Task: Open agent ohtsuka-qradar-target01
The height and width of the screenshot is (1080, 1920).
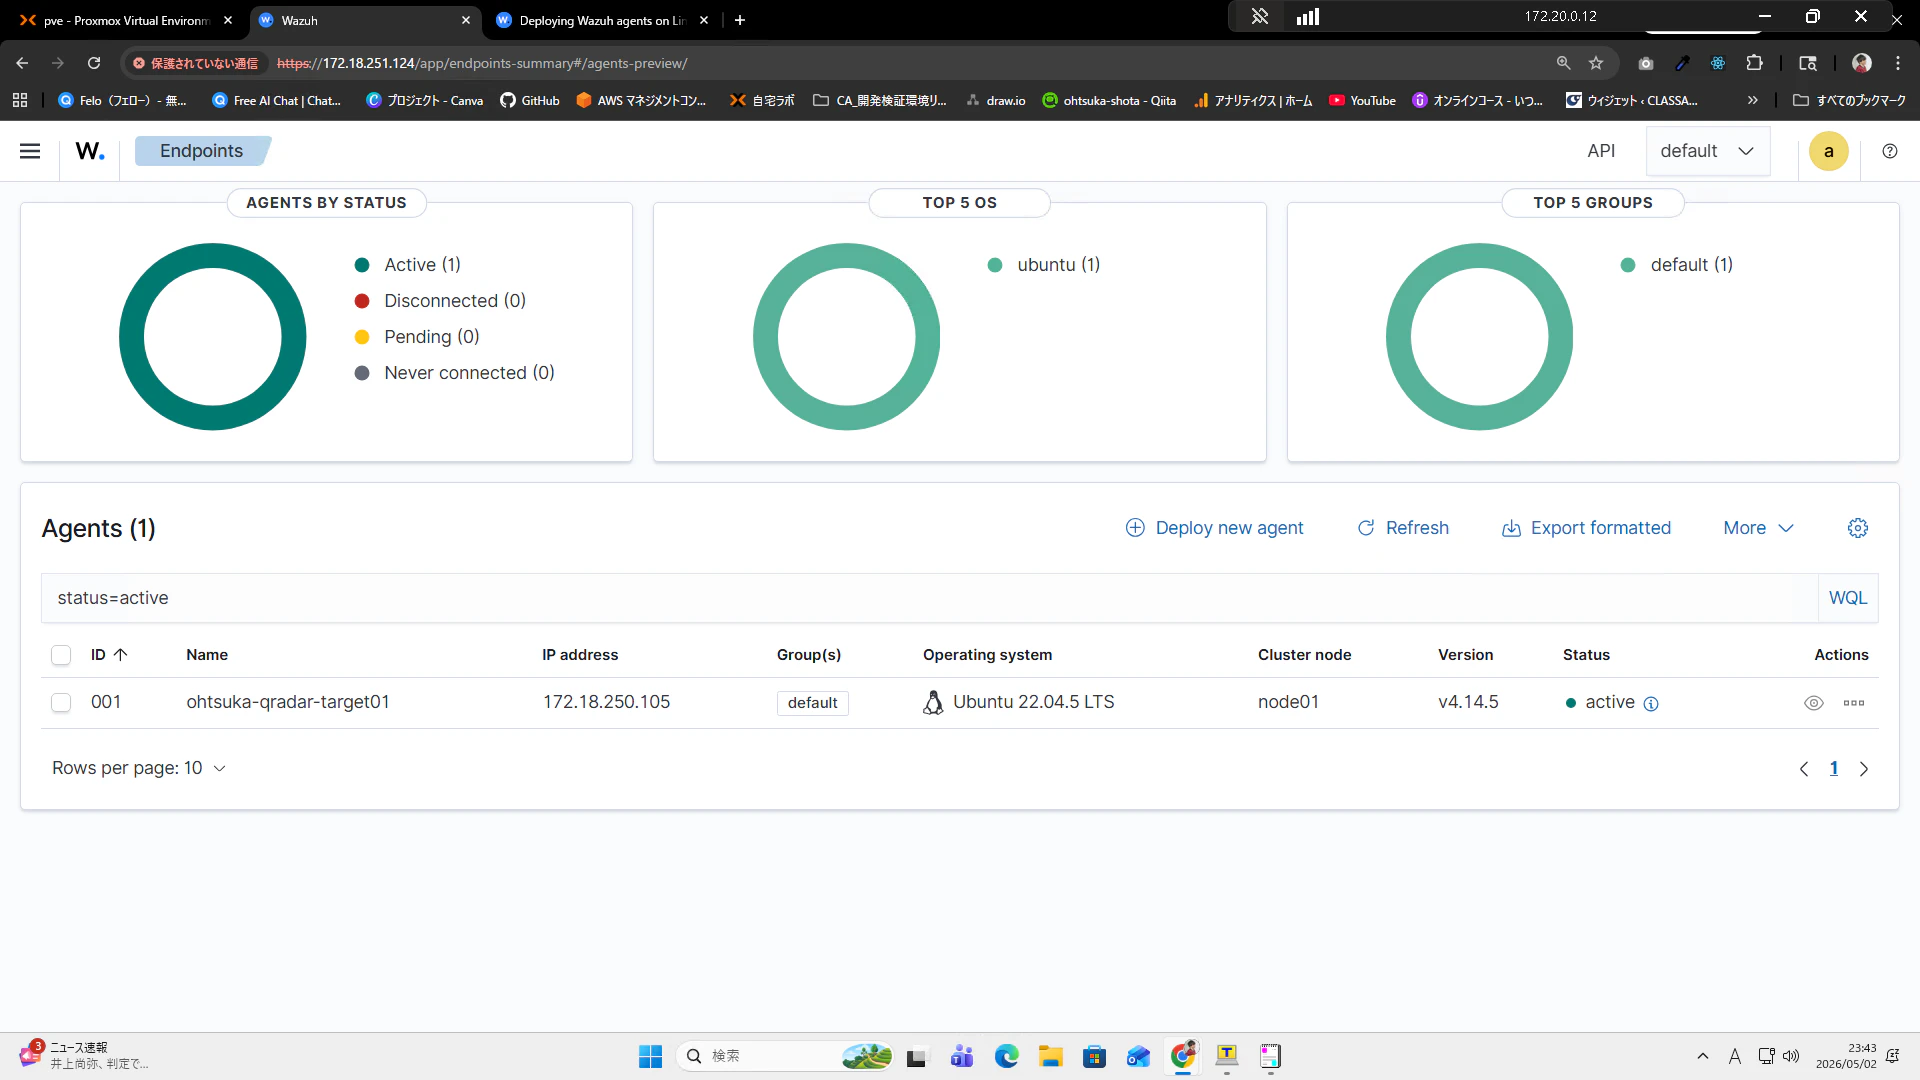Action: coord(288,702)
